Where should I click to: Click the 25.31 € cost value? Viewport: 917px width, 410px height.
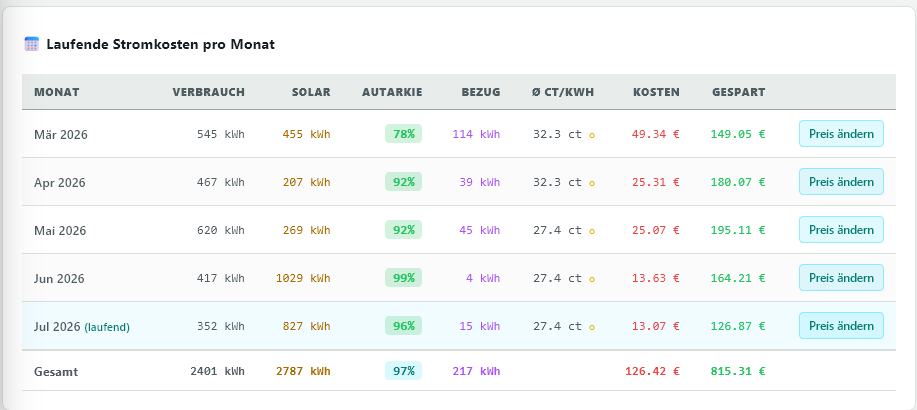[656, 182]
